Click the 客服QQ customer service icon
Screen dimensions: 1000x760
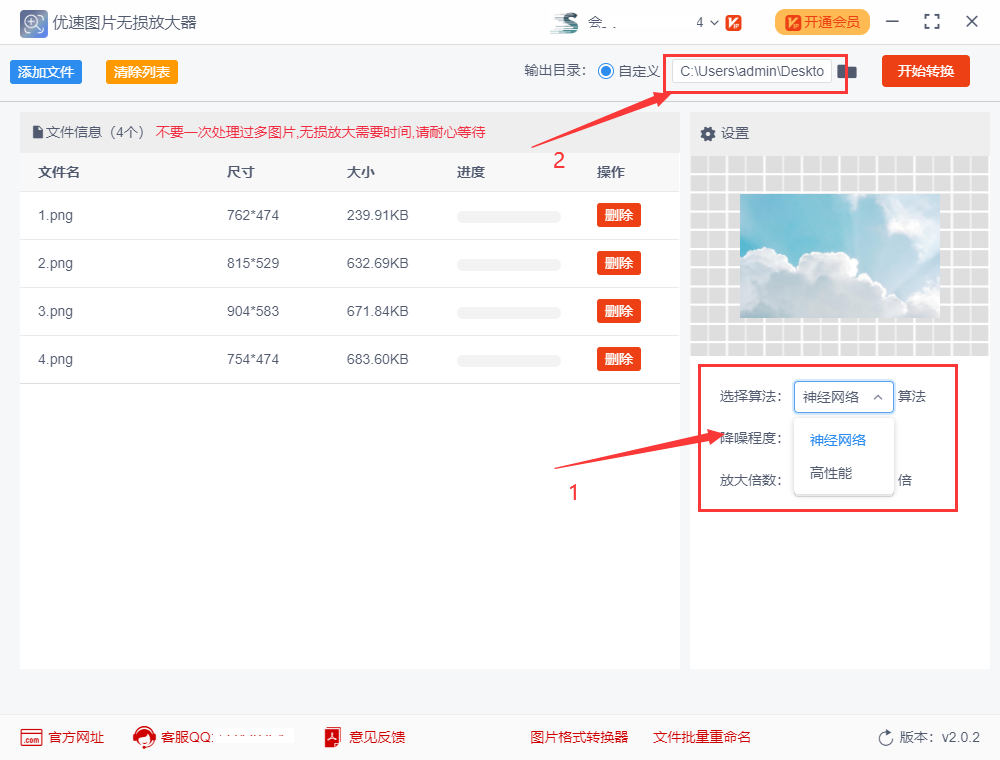[143, 737]
